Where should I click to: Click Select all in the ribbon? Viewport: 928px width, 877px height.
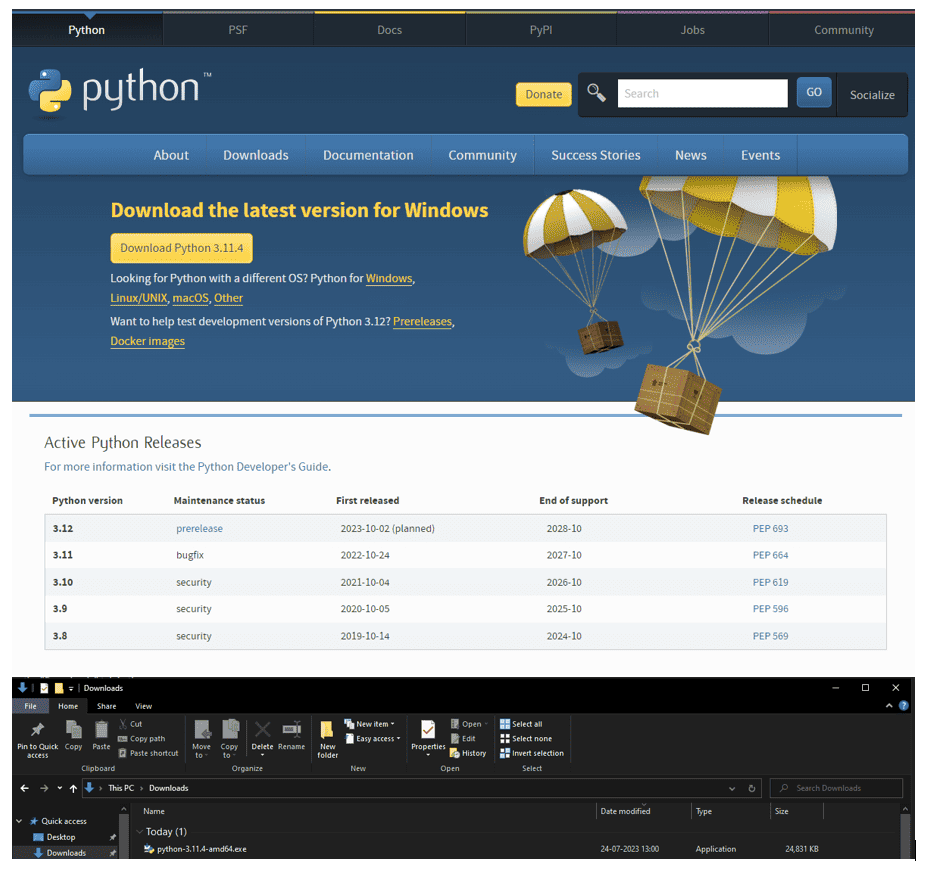pos(521,724)
